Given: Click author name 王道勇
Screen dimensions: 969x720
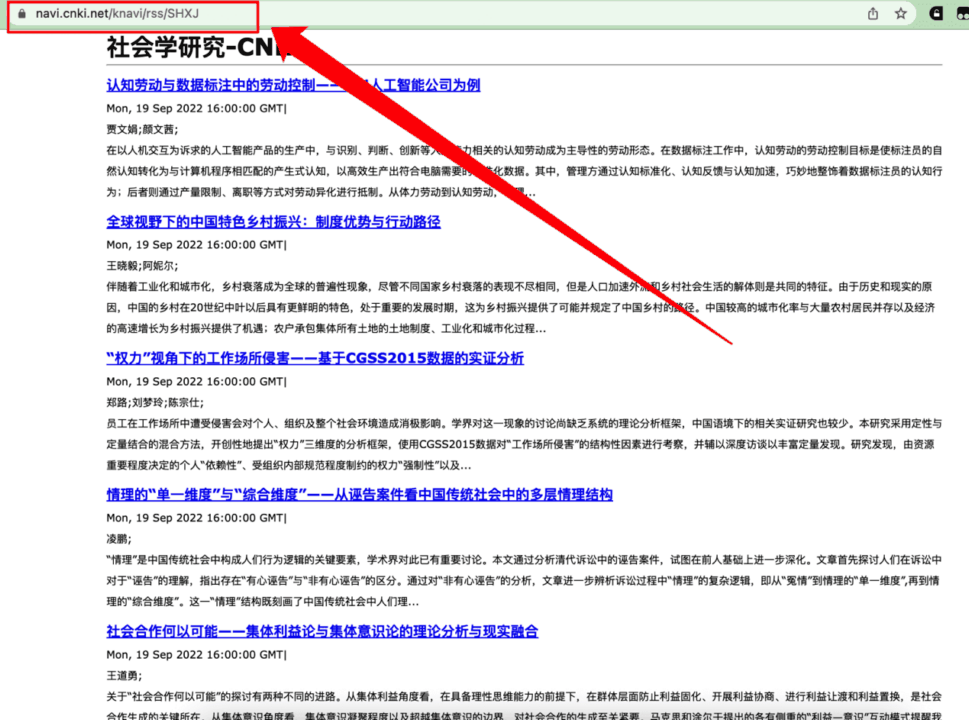Looking at the screenshot, I should click(125, 675).
